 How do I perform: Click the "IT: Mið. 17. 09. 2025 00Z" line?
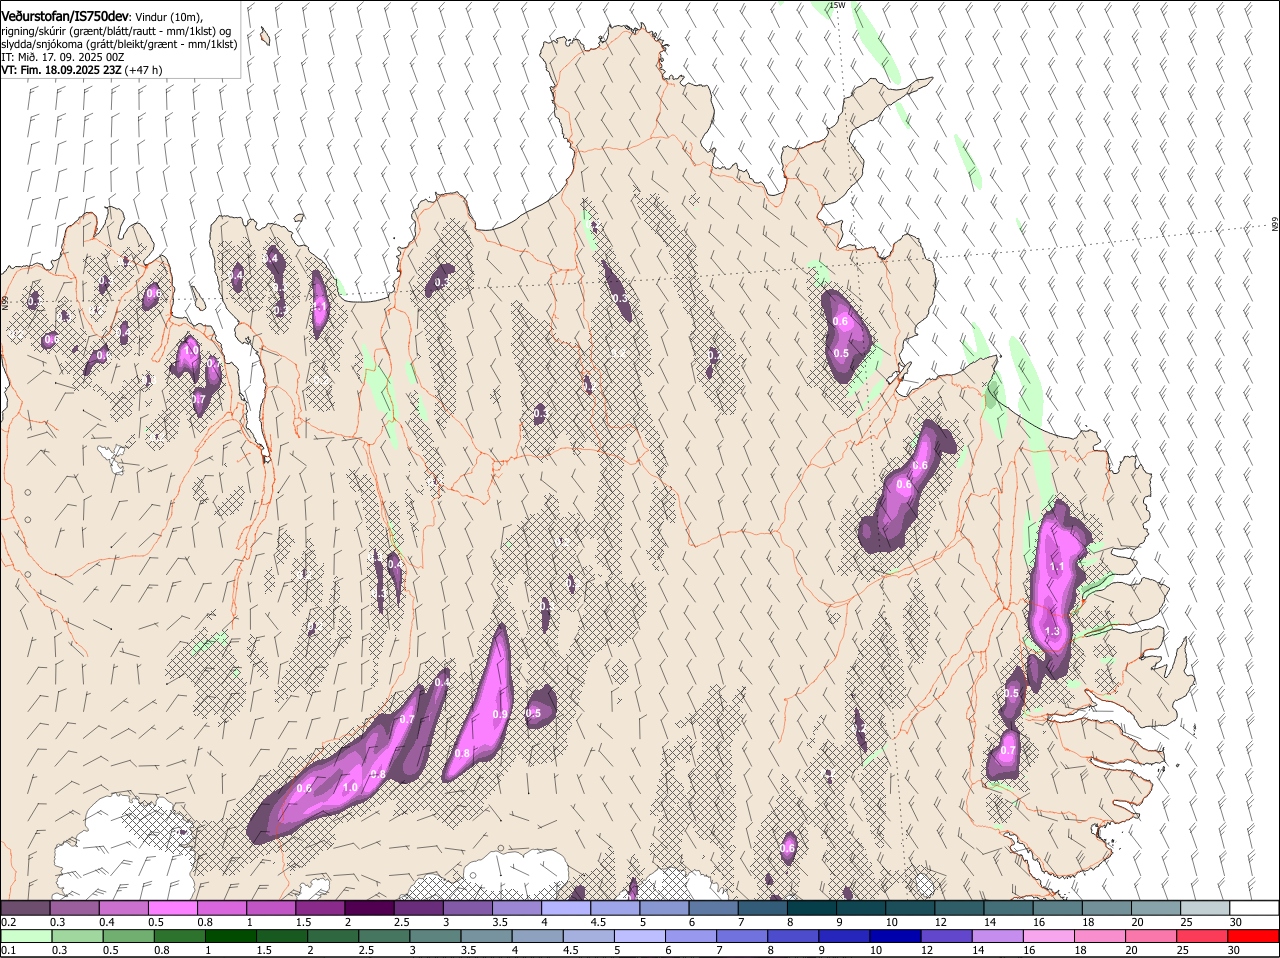click(x=63, y=57)
